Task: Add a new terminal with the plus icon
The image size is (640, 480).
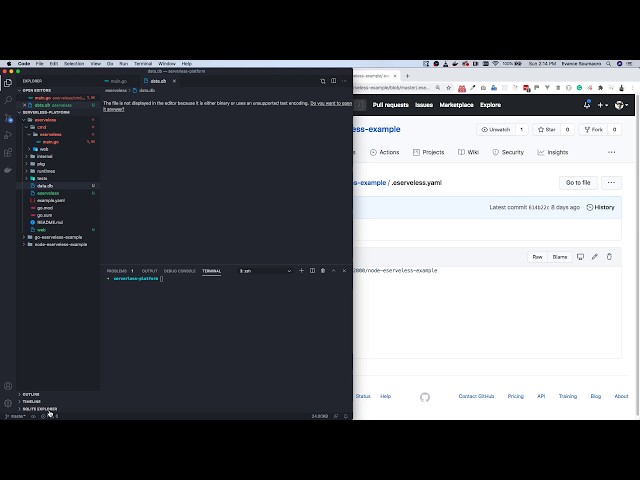Action: point(301,271)
